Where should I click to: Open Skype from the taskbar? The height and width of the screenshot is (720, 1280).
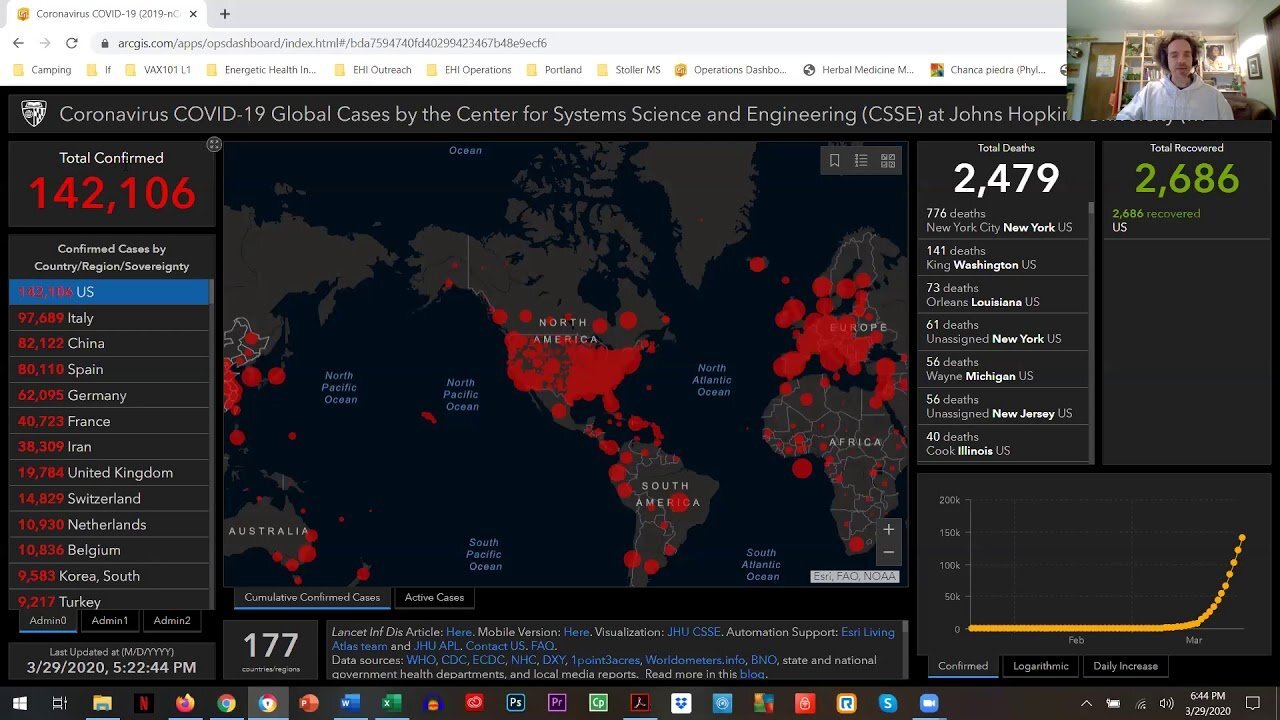coord(887,703)
